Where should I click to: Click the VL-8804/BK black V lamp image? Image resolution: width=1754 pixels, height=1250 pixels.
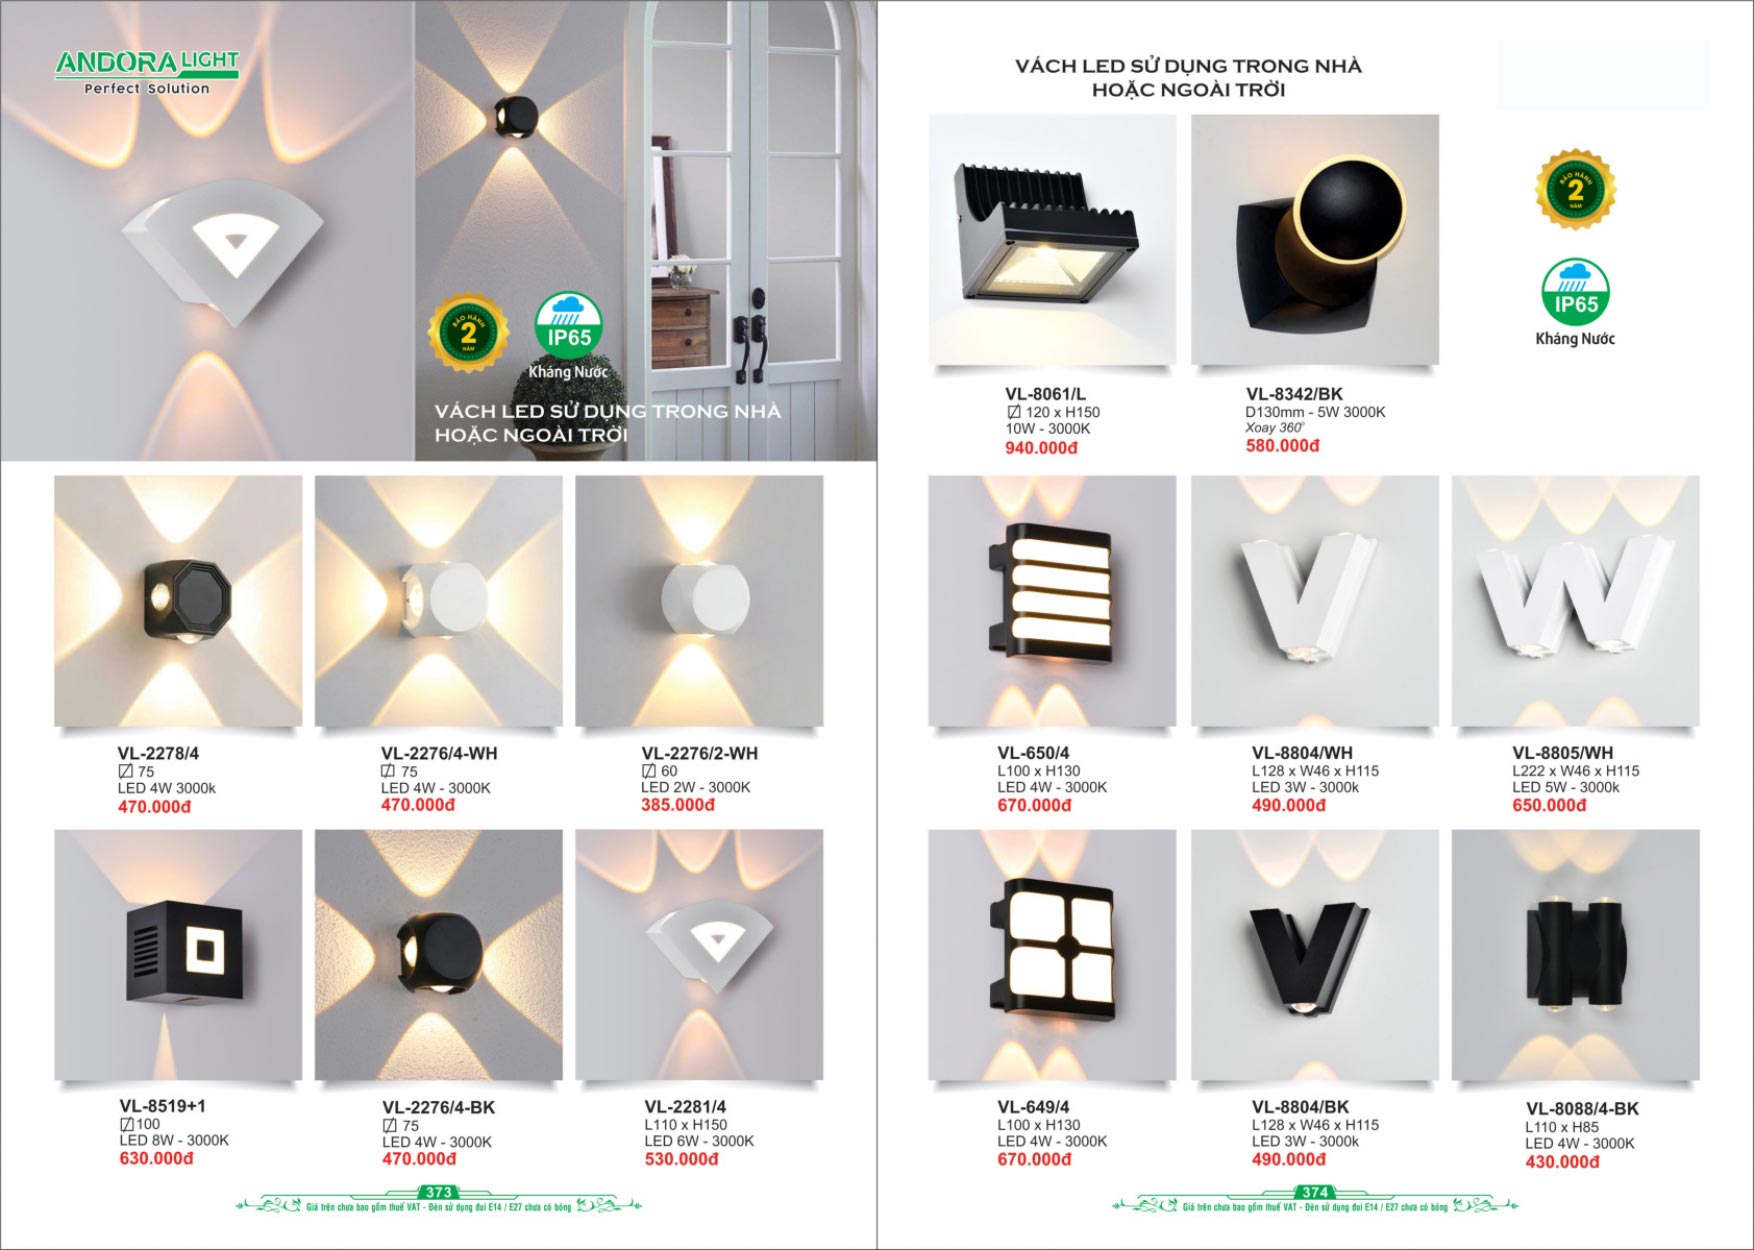1315,955
